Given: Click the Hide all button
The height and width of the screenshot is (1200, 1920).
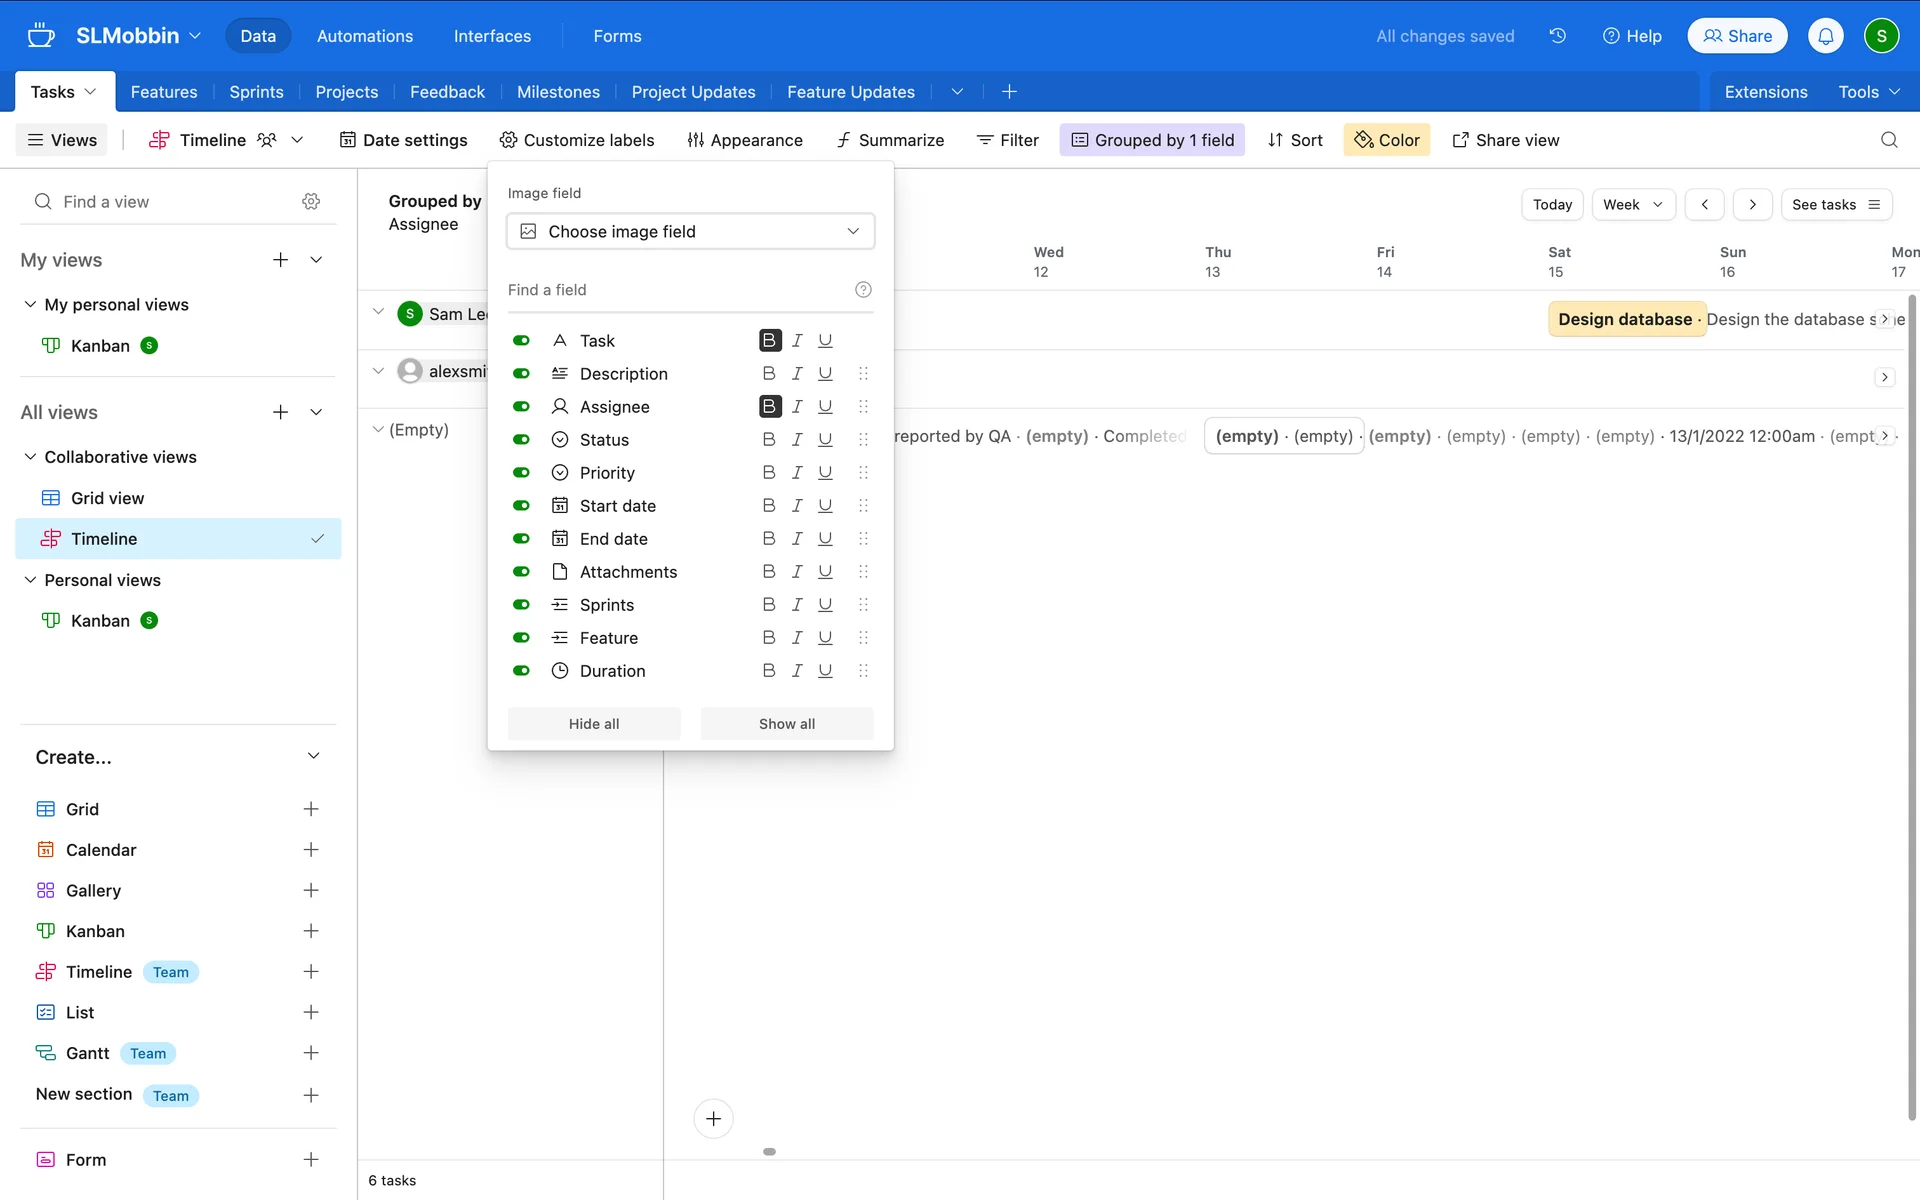Looking at the screenshot, I should (x=594, y=724).
